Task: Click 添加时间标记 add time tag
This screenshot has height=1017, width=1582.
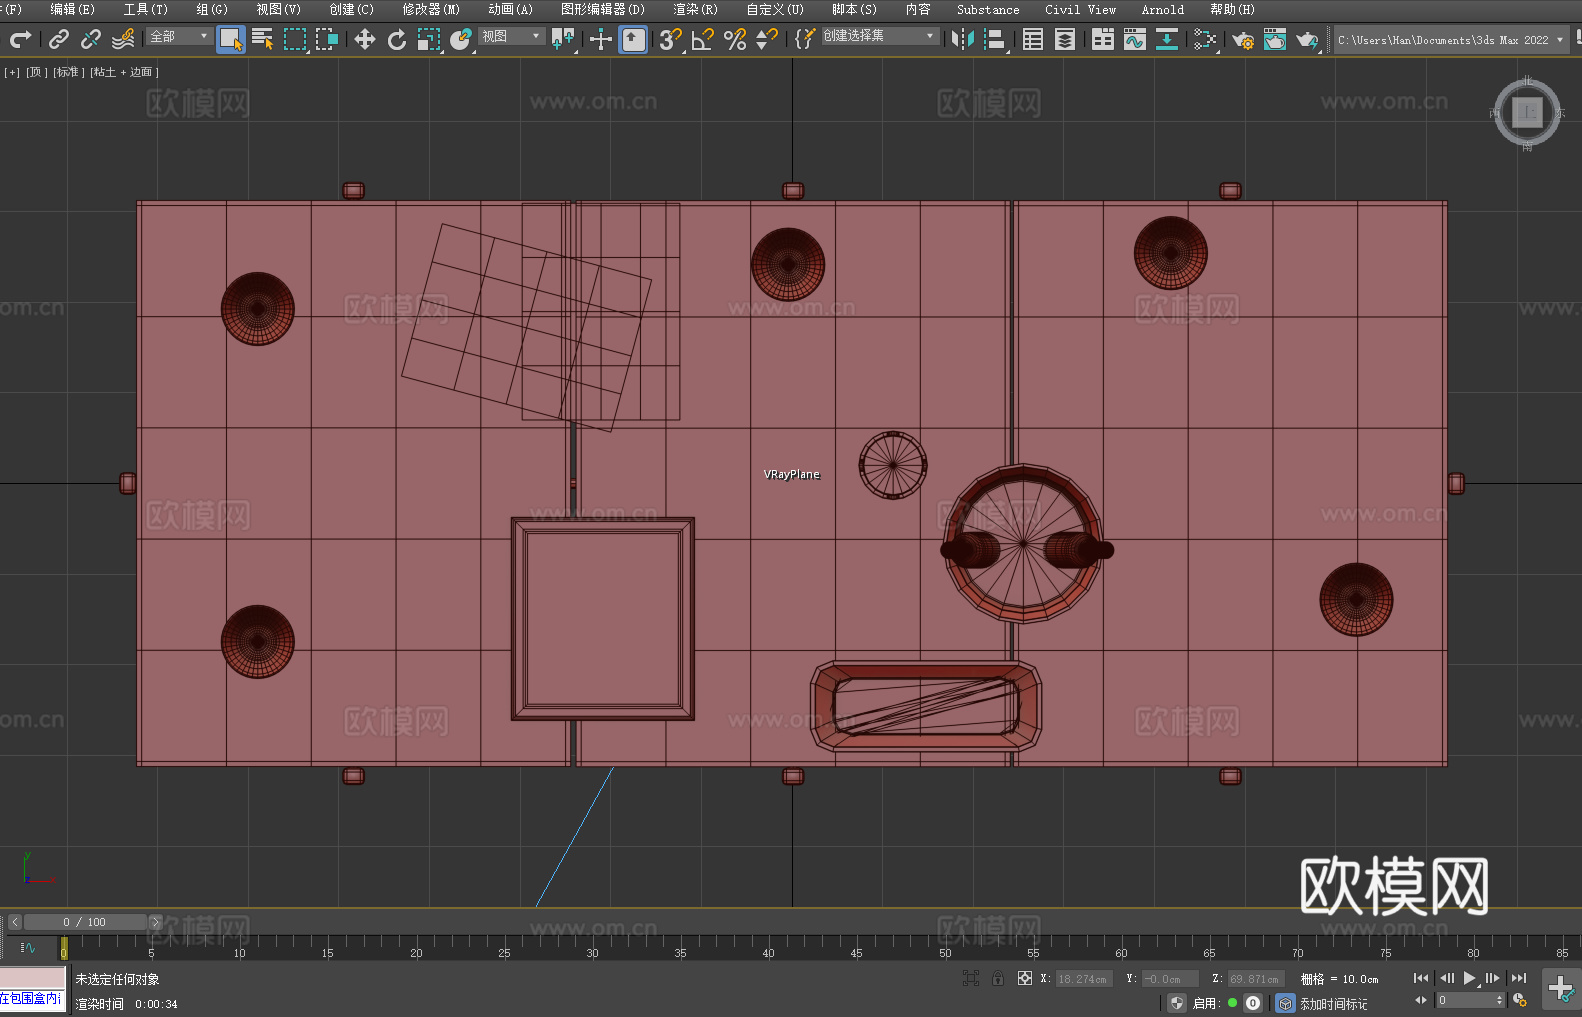Action: coord(1334,1004)
